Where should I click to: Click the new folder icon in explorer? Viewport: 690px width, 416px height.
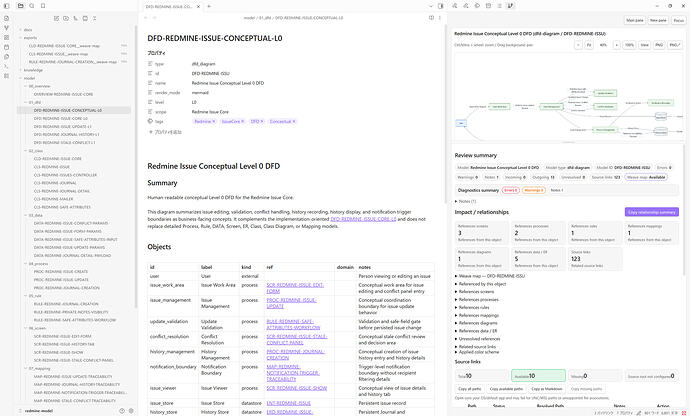click(66, 18)
